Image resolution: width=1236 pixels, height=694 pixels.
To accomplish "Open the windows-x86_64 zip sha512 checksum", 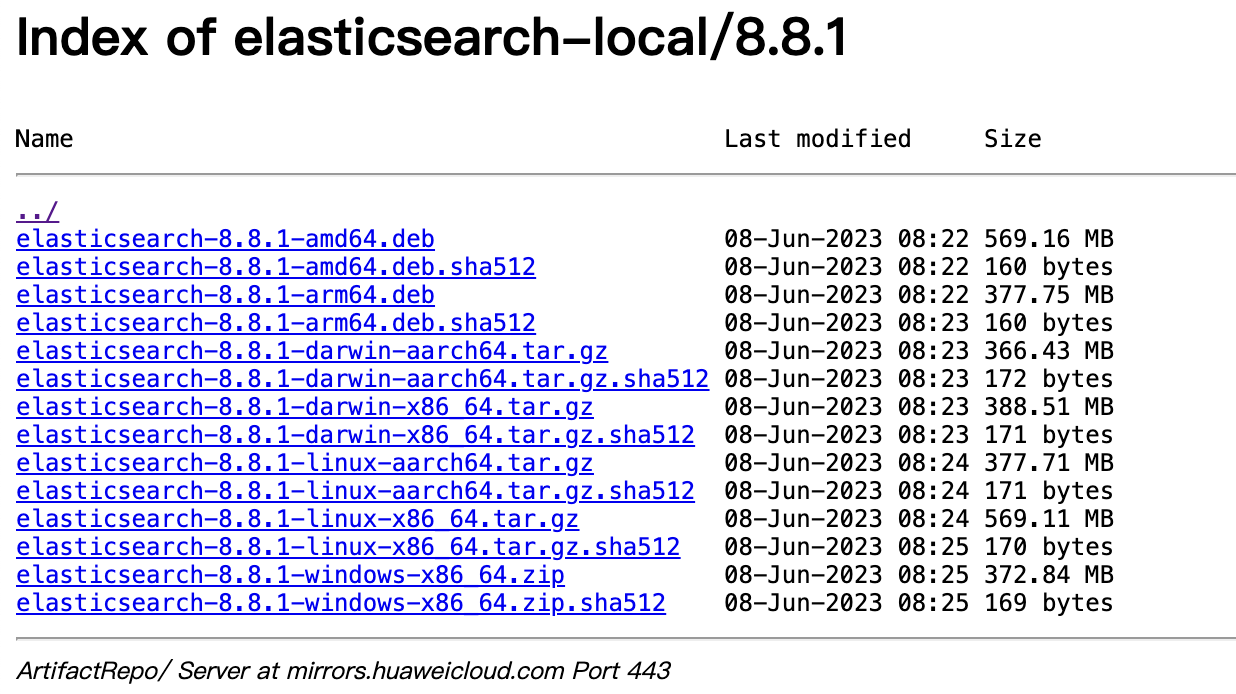I will pos(339,603).
